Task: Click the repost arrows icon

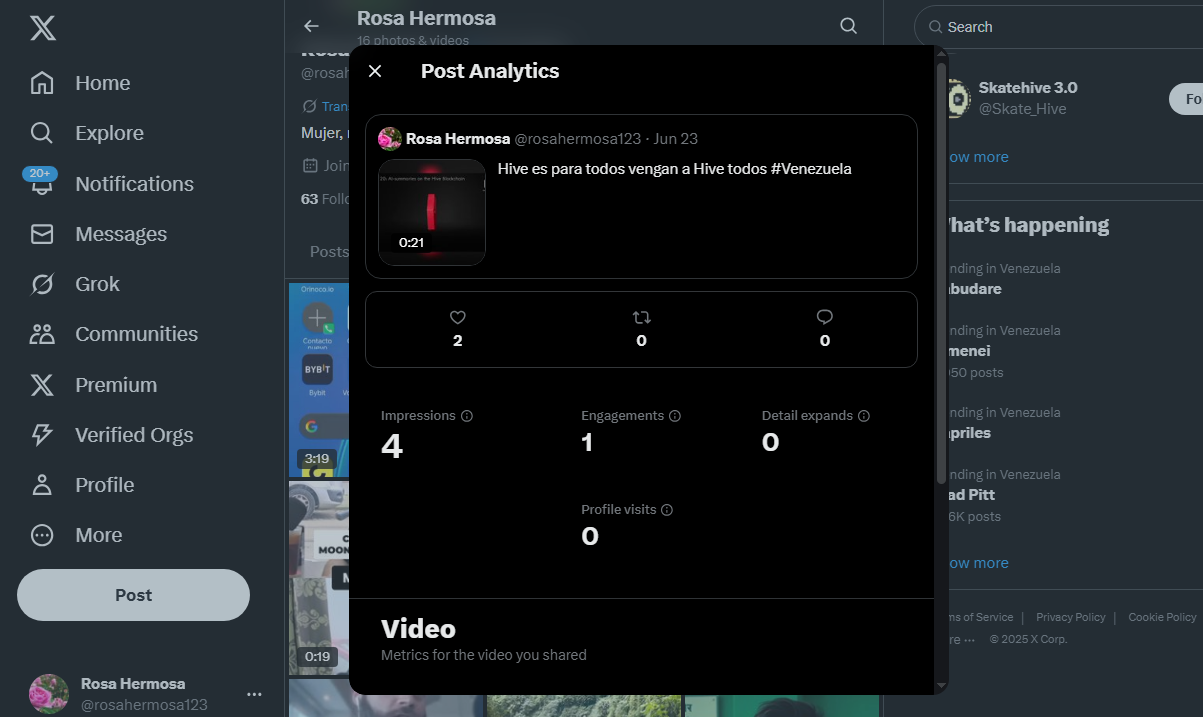Action: click(642, 317)
